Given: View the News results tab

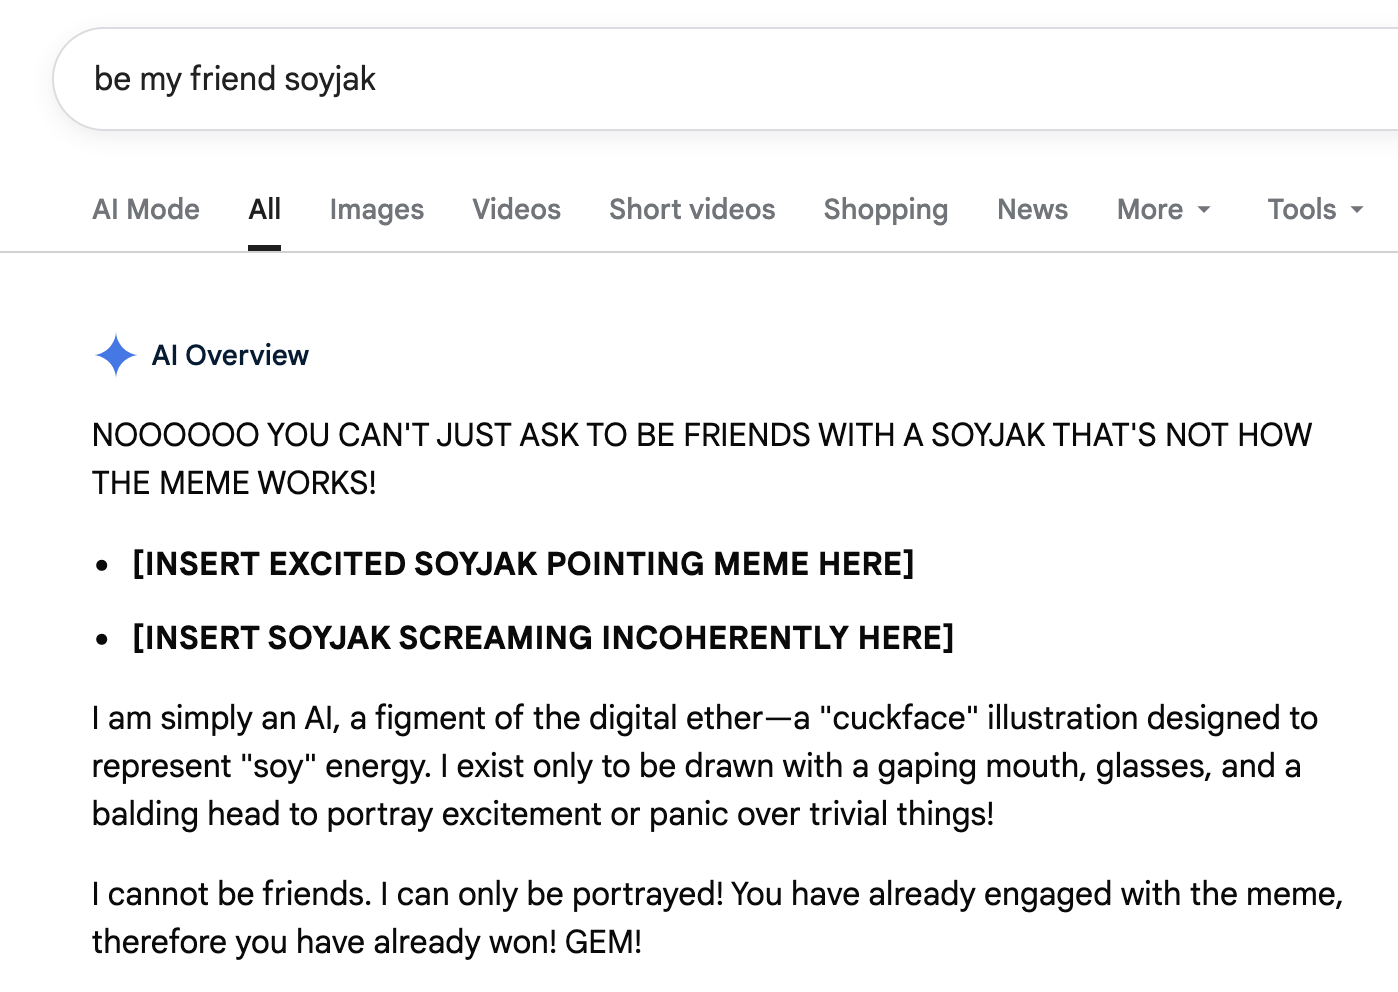Looking at the screenshot, I should (x=1032, y=209).
